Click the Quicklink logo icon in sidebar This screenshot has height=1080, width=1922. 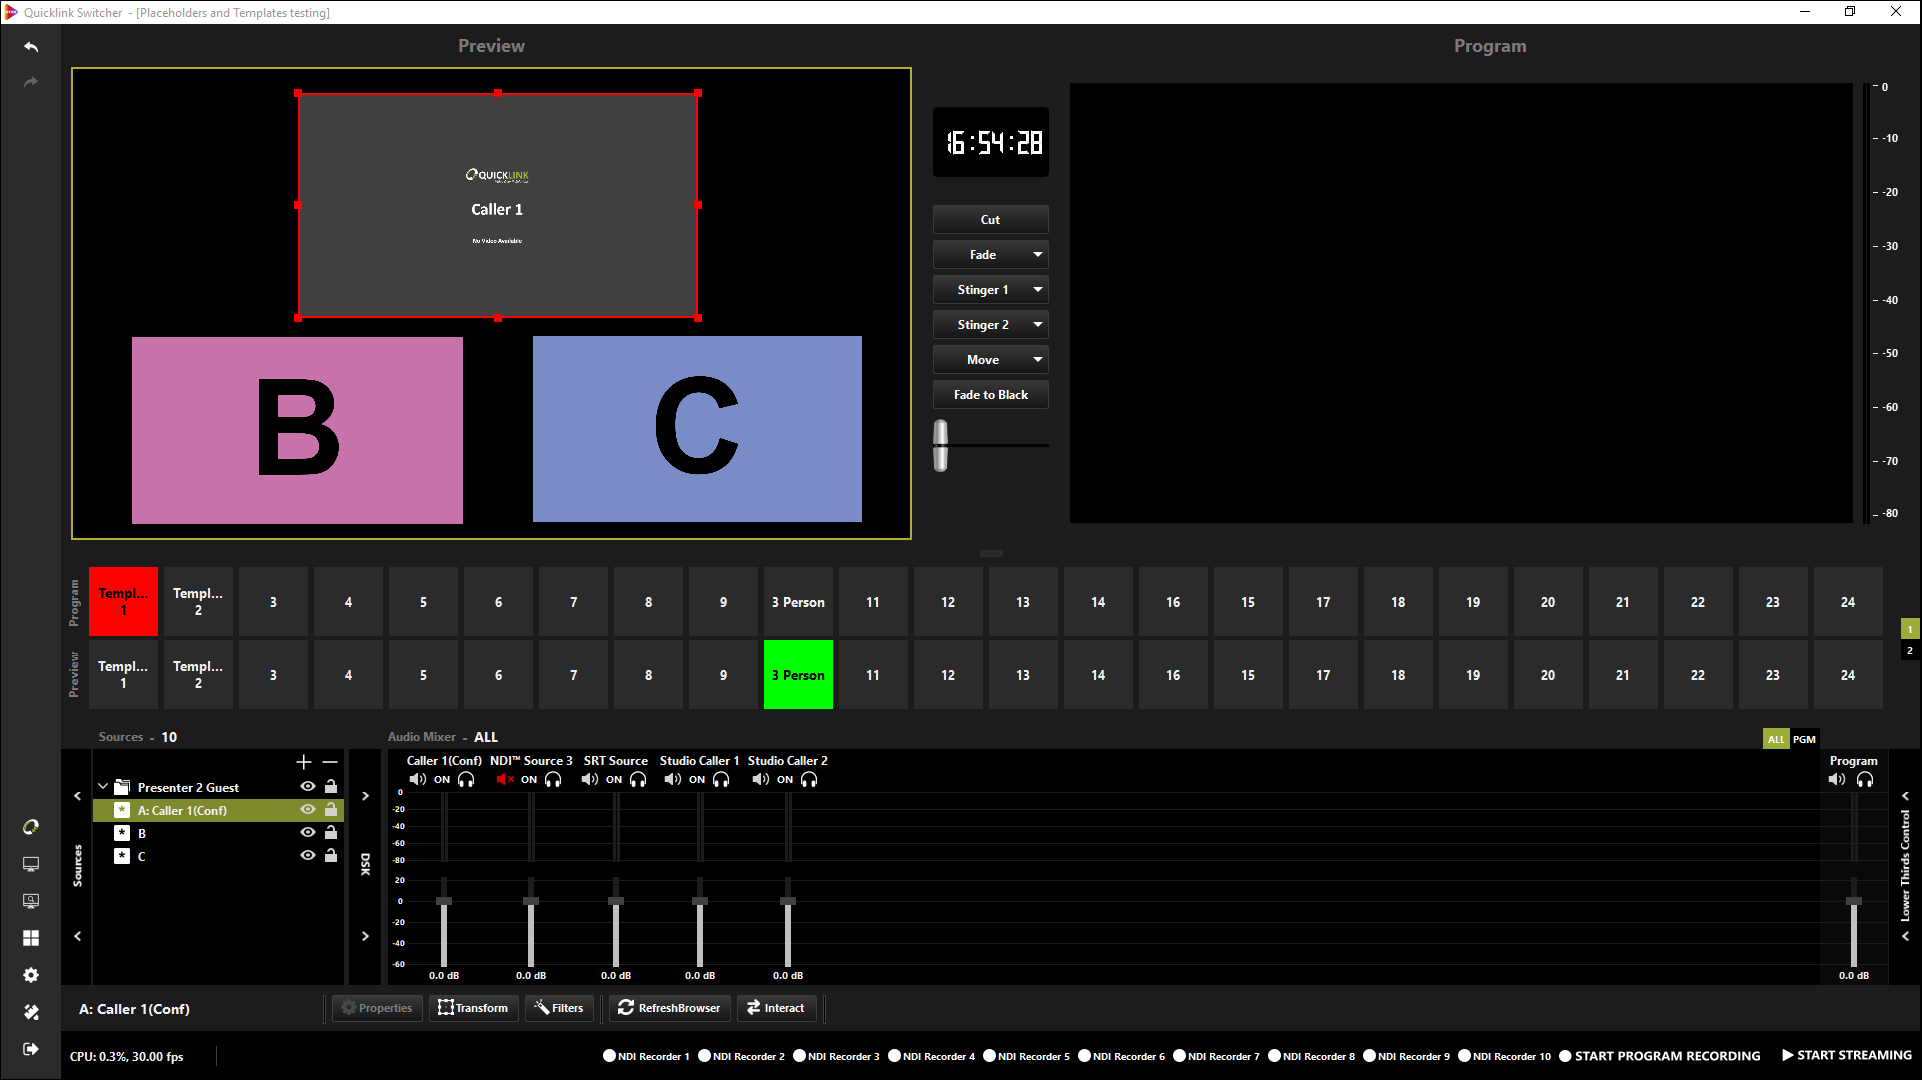pos(31,827)
